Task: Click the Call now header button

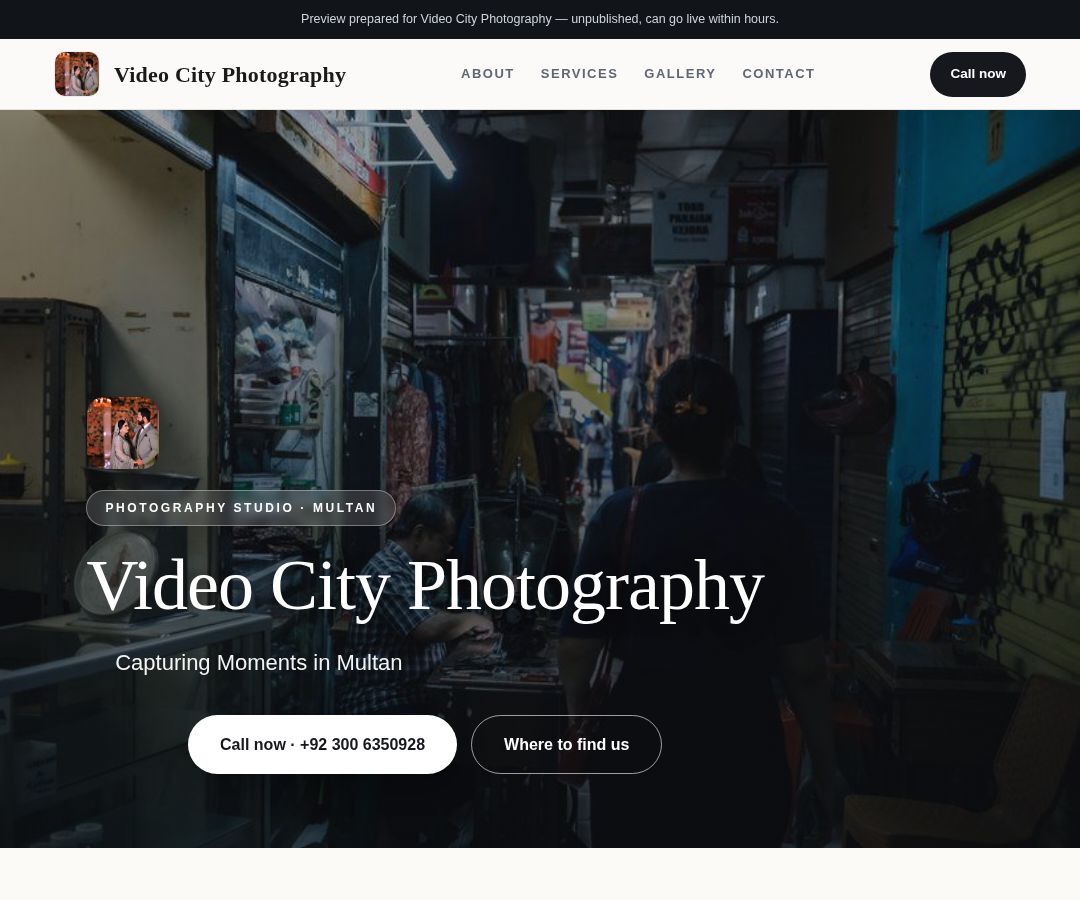Action: (977, 74)
